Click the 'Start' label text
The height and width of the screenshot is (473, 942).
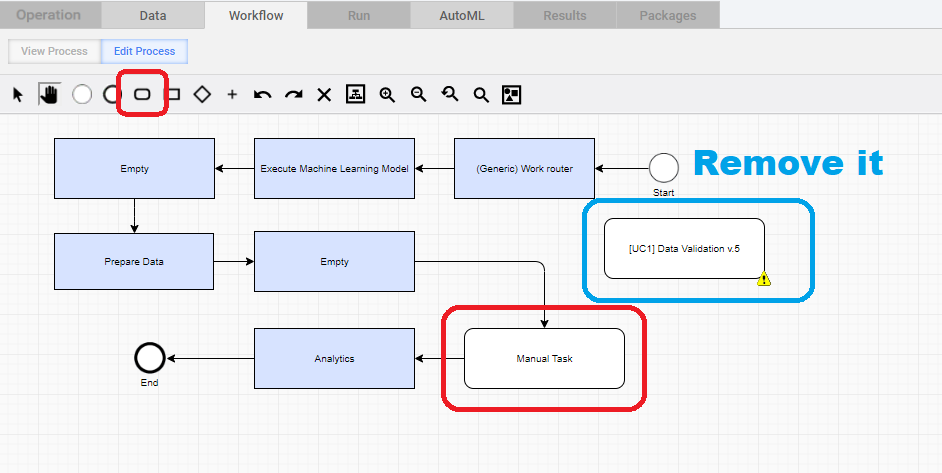(664, 192)
